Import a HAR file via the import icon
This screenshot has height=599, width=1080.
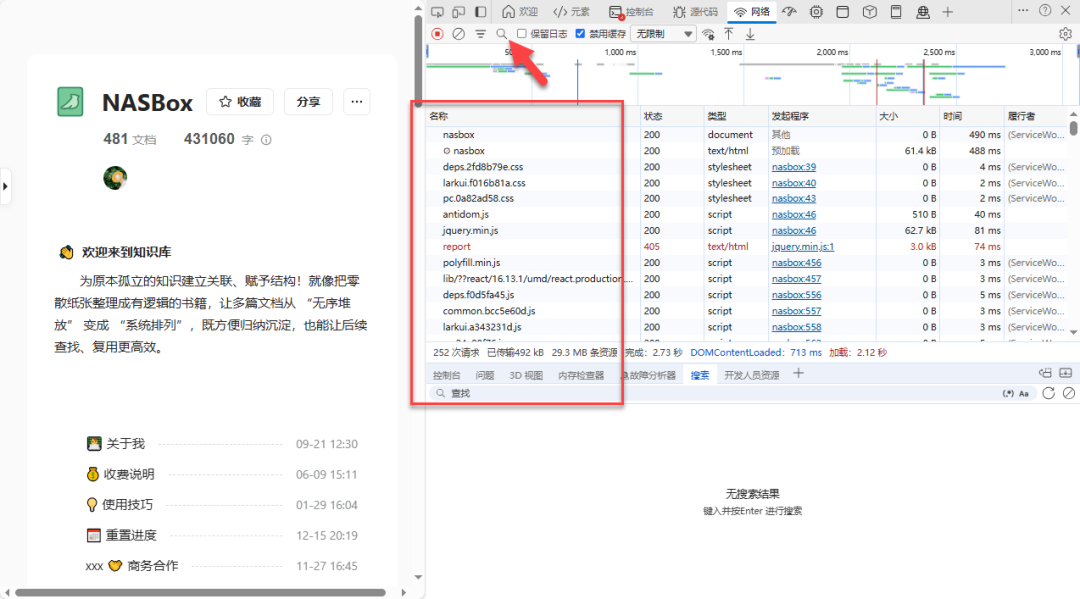point(729,33)
